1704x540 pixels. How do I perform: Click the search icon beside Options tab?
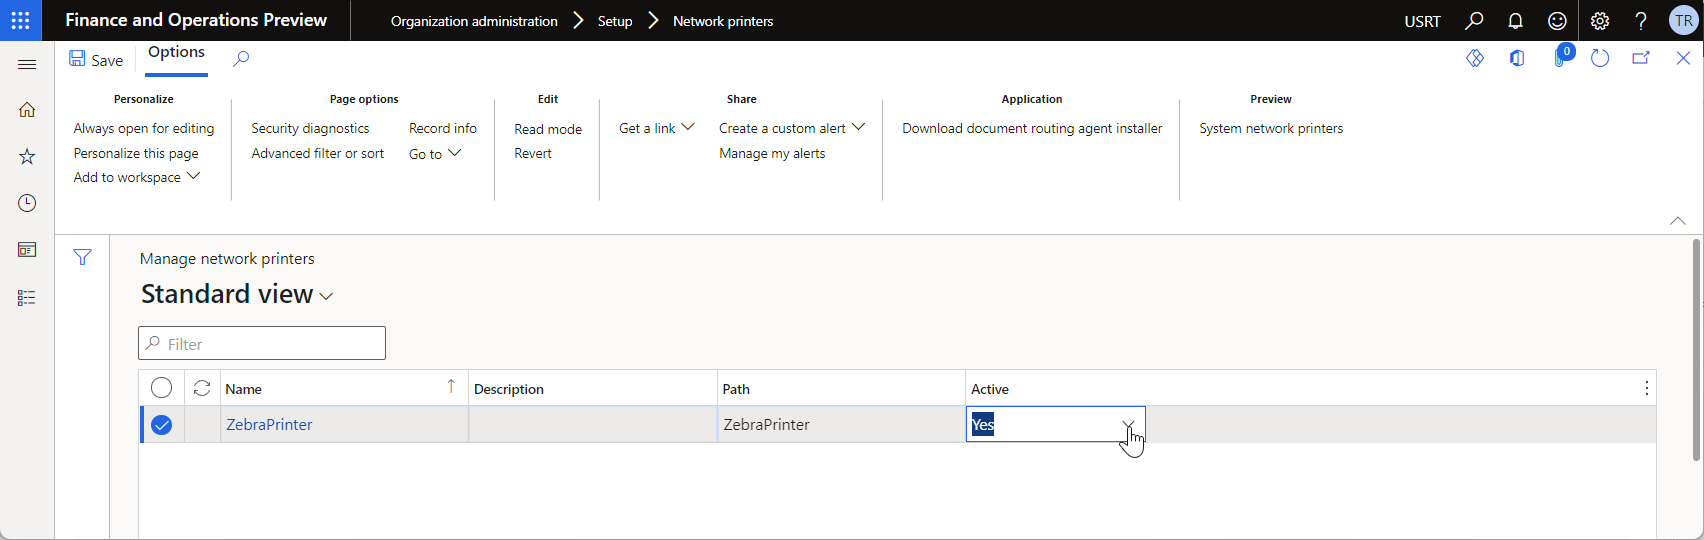[241, 59]
